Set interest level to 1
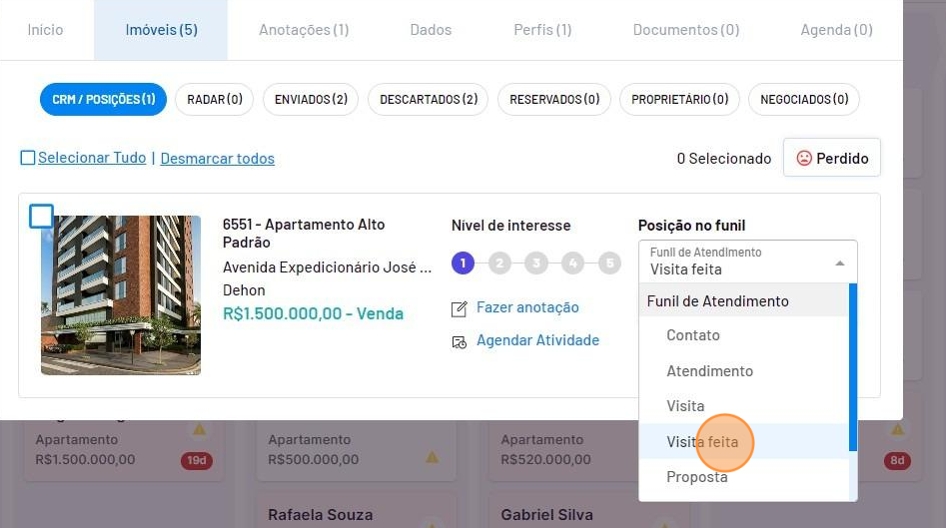 462,264
